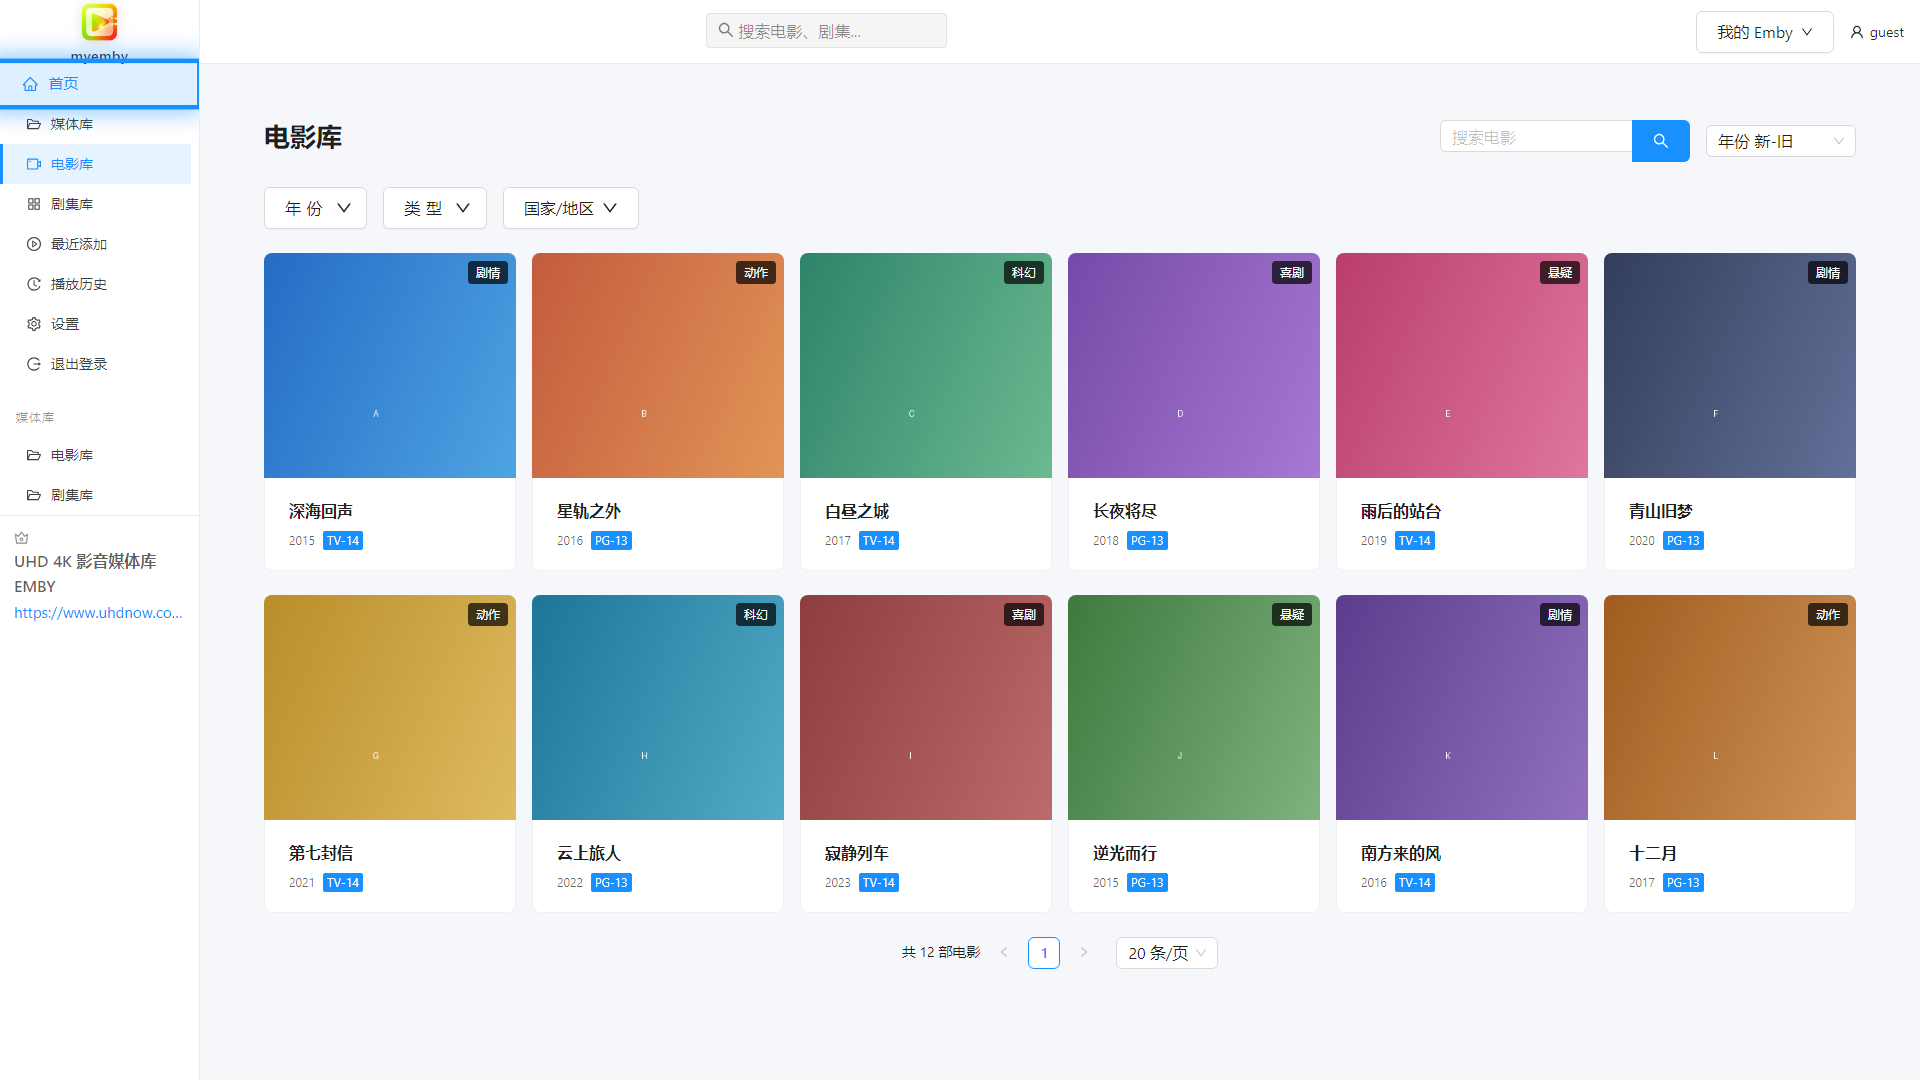Screen dimensions: 1920x1080
Task: Click the 雨后的站台 title
Action: point(1400,512)
